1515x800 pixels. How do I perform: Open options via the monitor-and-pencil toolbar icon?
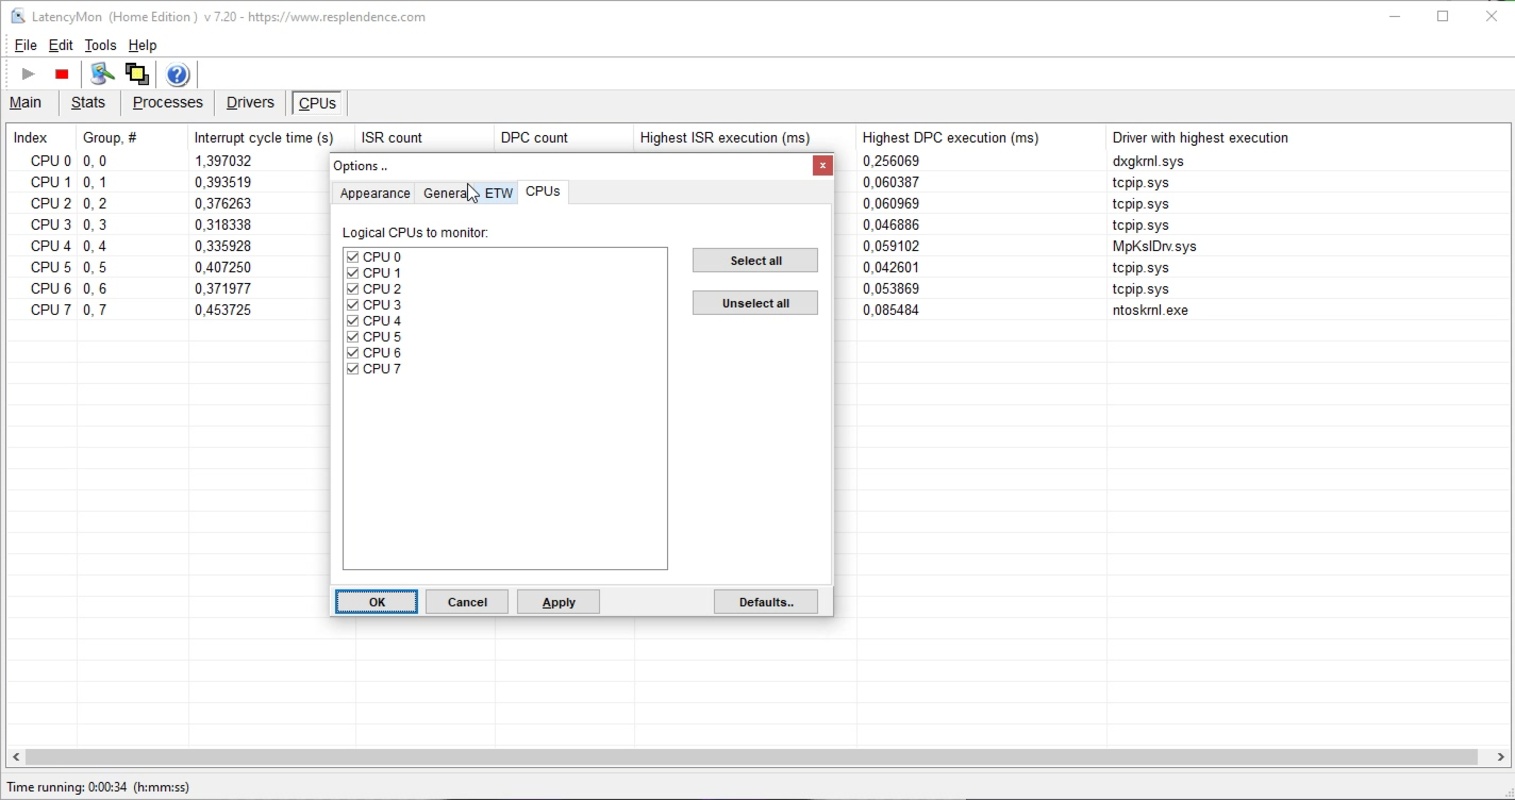100,73
